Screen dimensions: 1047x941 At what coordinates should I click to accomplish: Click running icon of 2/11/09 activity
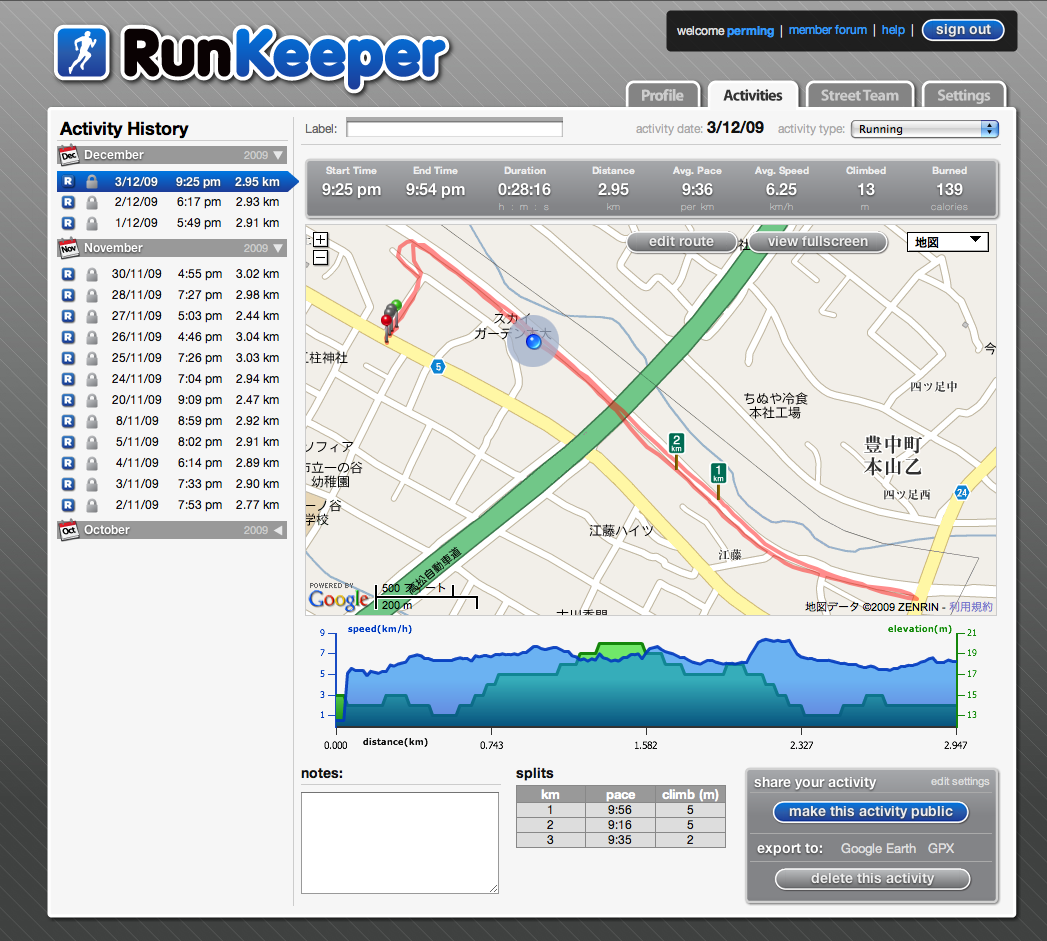click(68, 505)
